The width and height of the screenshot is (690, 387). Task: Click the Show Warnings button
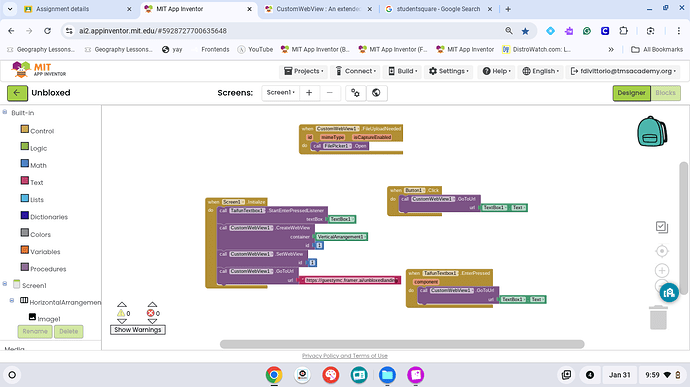point(138,330)
